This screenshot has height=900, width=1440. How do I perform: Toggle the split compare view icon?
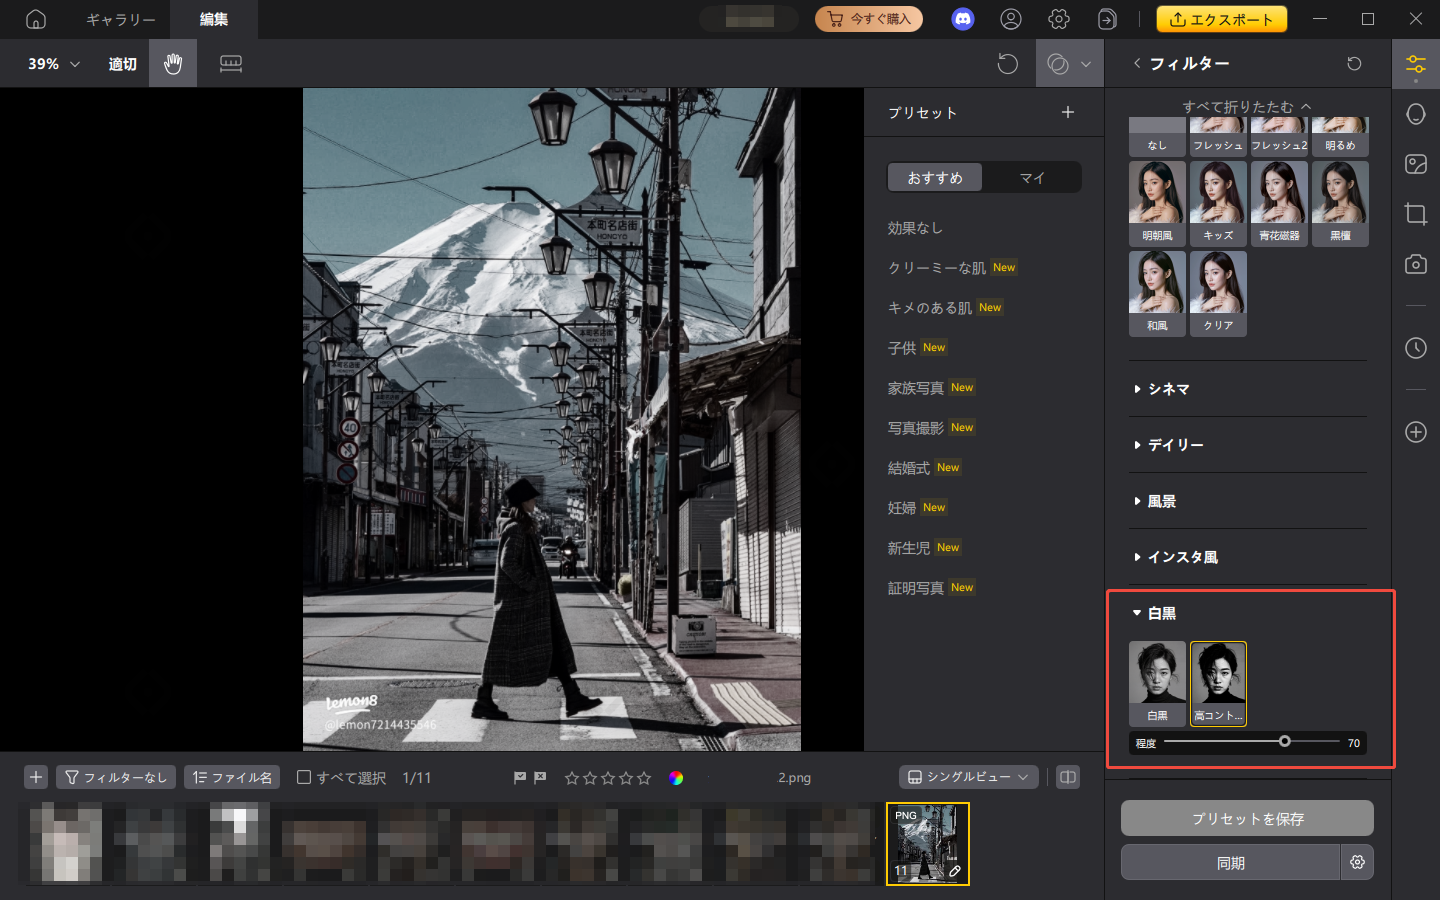(1068, 777)
